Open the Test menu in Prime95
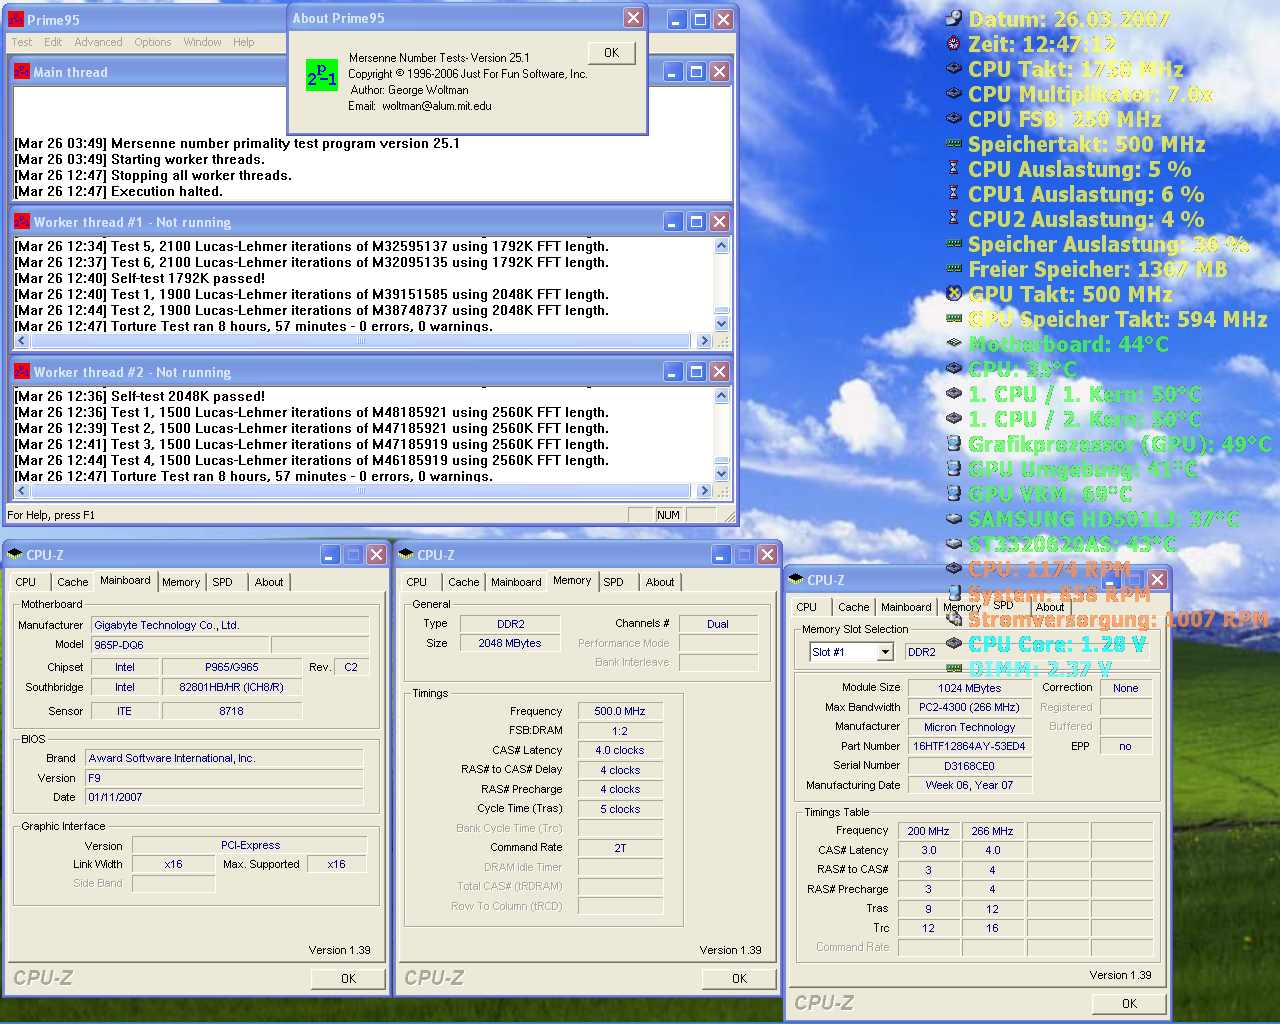Viewport: 1280px width, 1024px height. (22, 42)
